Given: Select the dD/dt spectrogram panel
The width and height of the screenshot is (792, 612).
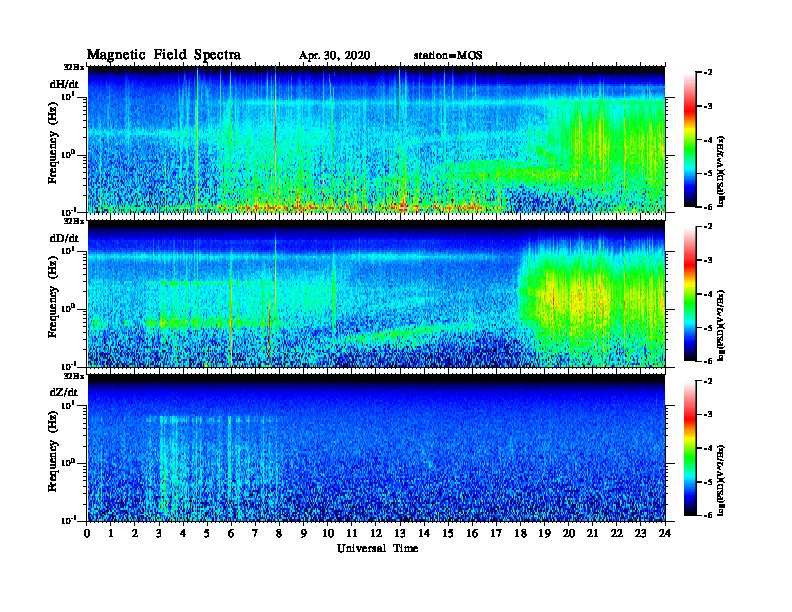Looking at the screenshot, I should [376, 293].
